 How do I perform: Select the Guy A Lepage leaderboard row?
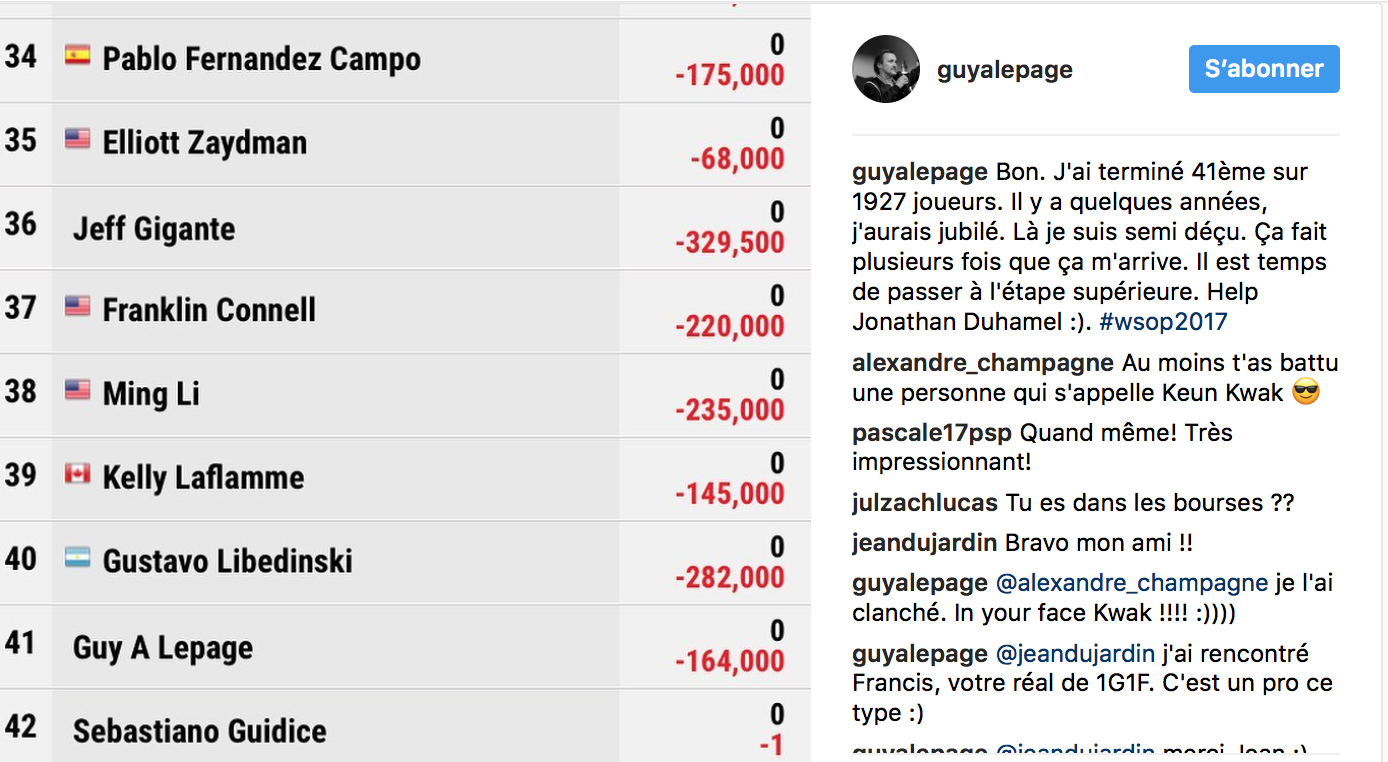(405, 646)
